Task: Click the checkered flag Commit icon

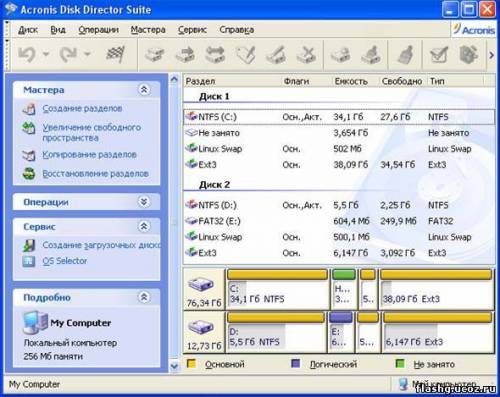Action: pos(115,54)
